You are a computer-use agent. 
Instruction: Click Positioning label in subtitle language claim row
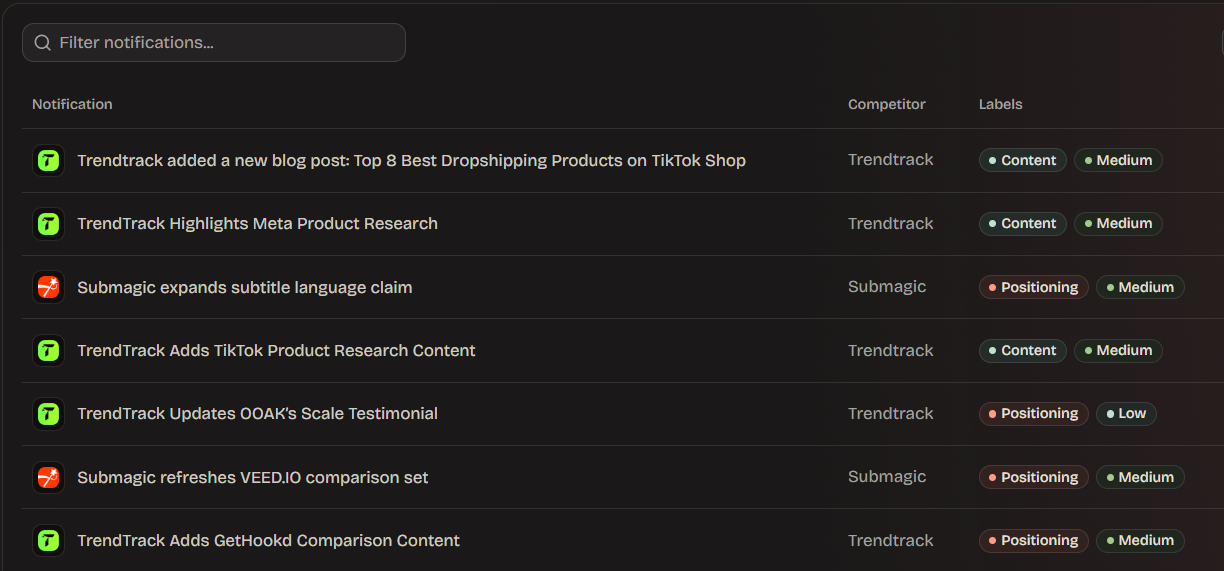click(1034, 287)
